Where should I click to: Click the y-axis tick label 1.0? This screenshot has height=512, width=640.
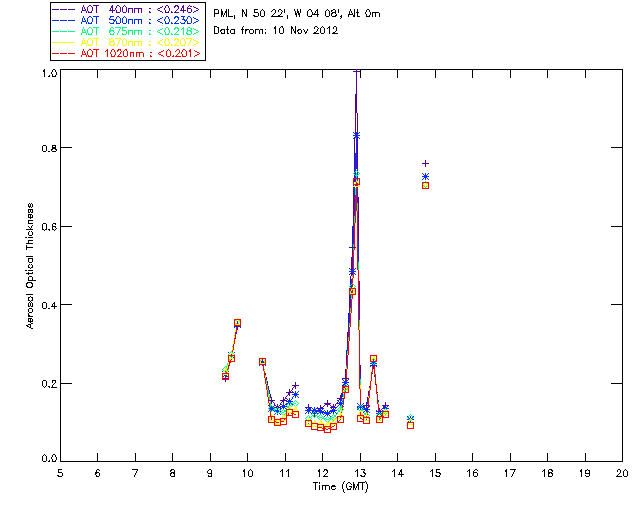[49, 73]
